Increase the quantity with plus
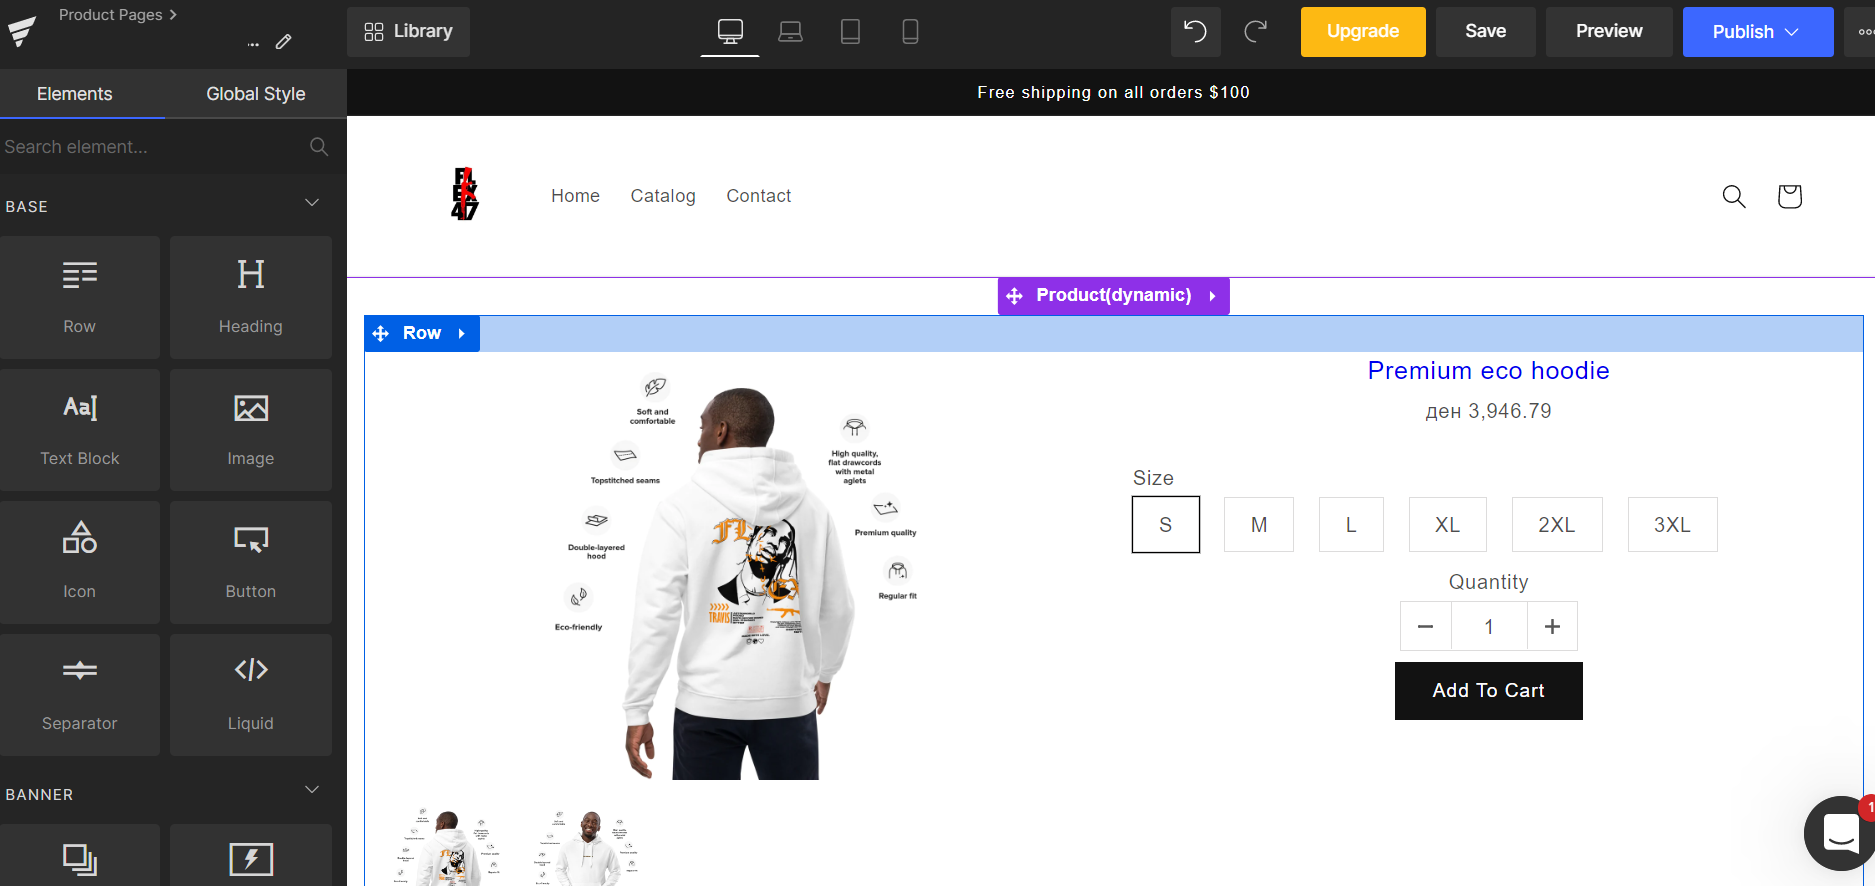Screen dimensions: 1875x886 click(1552, 627)
